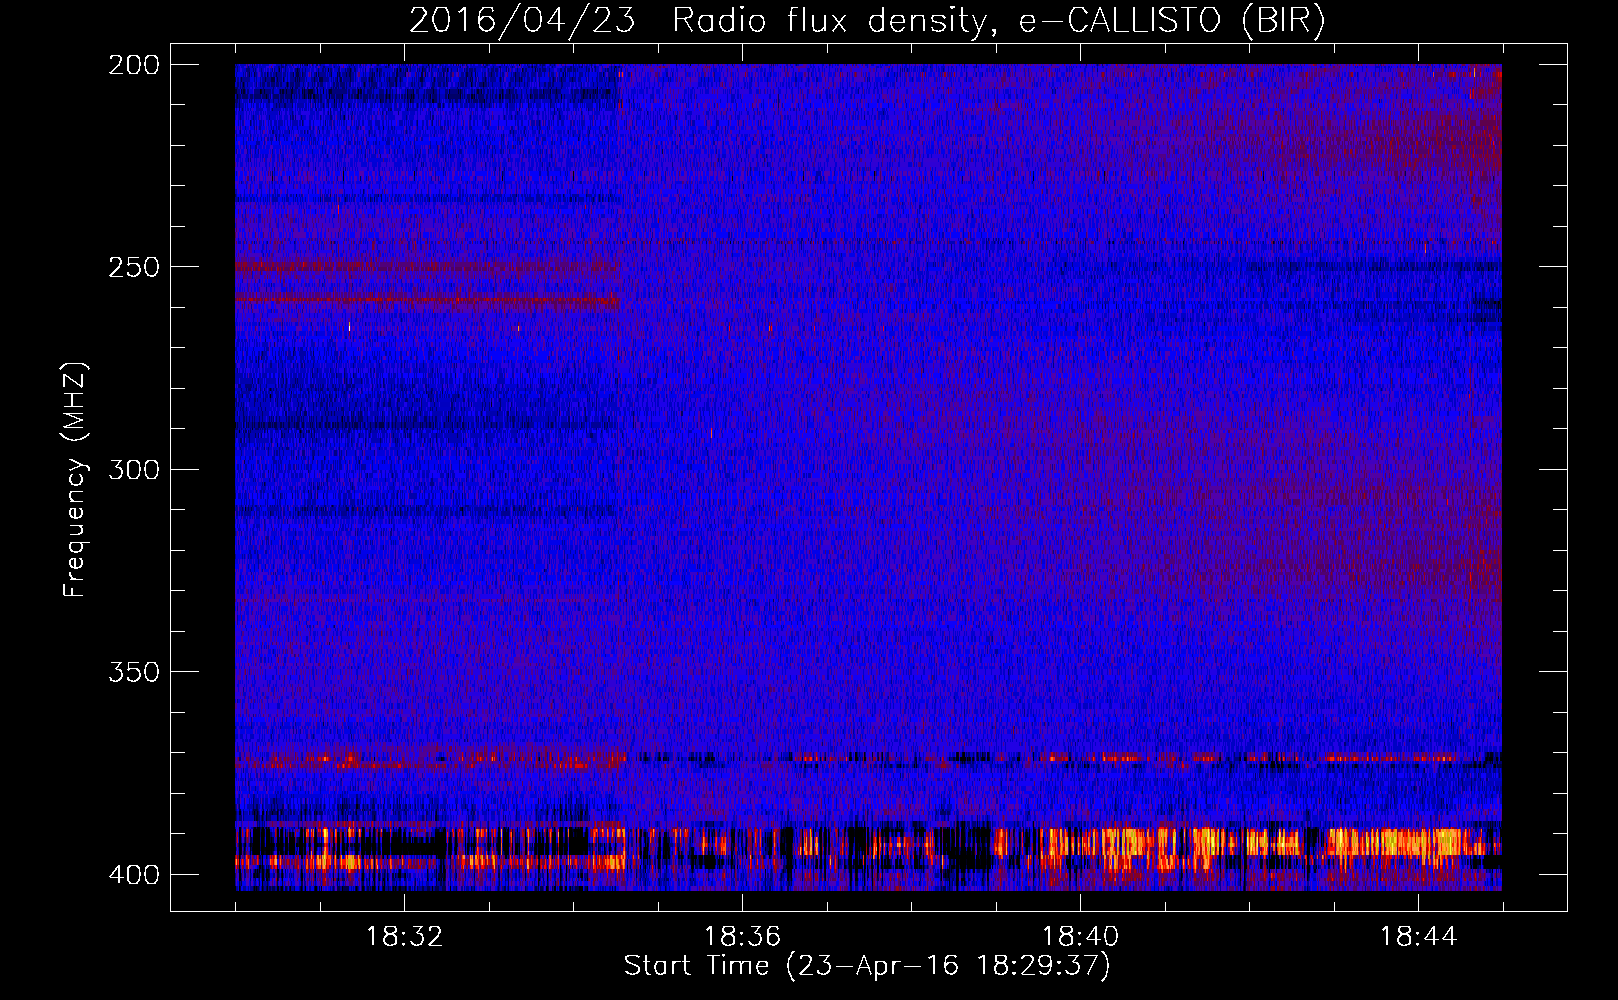The height and width of the screenshot is (1000, 1618).
Task: Select the 200 frequency tick label
Action: (x=134, y=64)
